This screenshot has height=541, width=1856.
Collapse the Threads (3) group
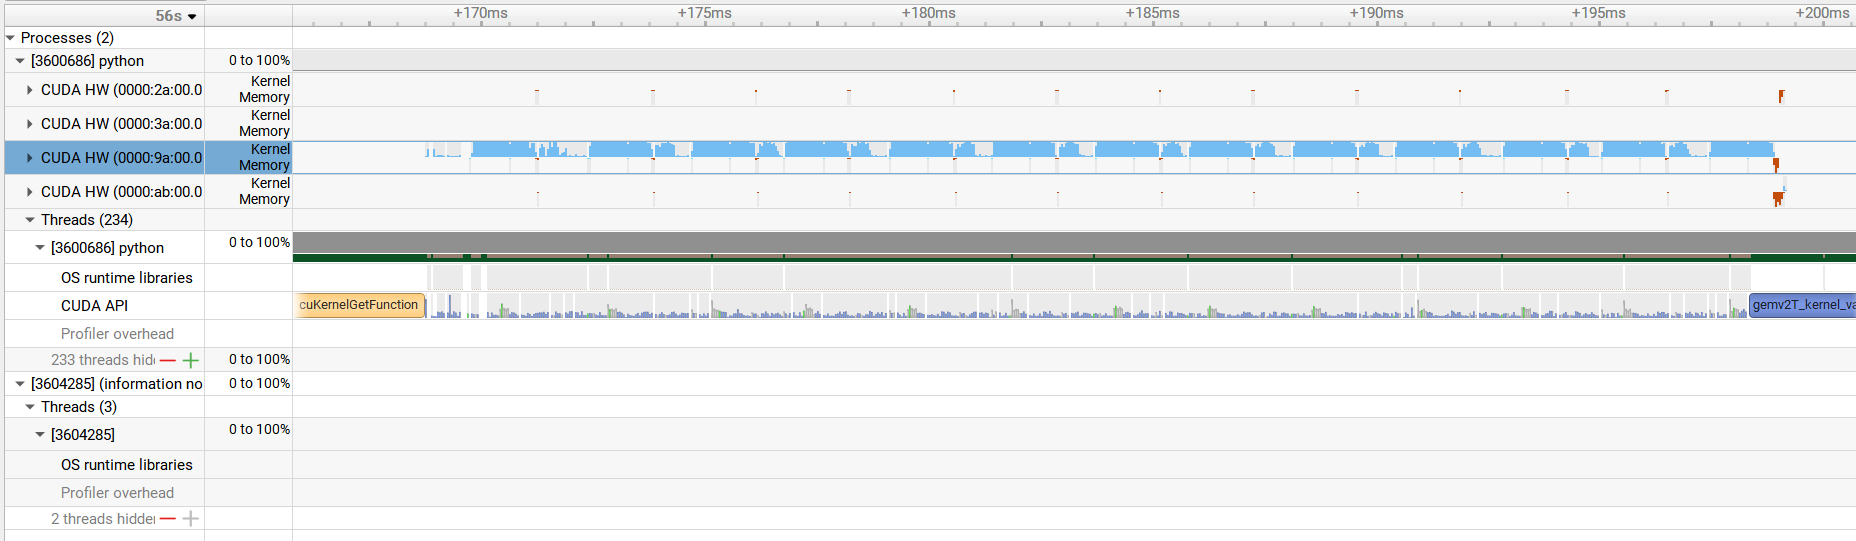click(x=30, y=407)
